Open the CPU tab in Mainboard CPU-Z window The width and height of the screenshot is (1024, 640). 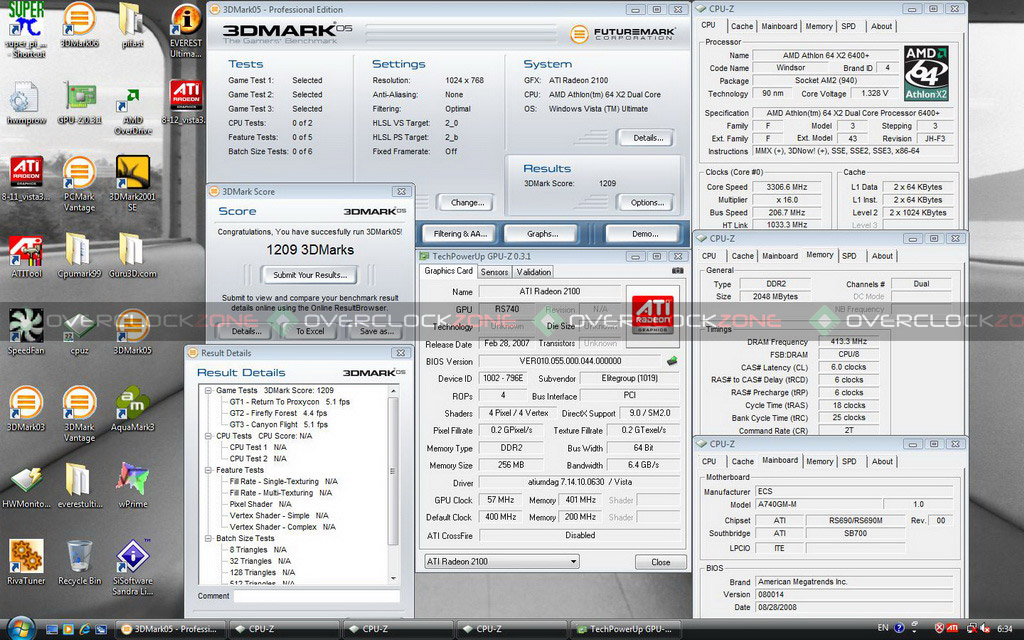tap(709, 461)
